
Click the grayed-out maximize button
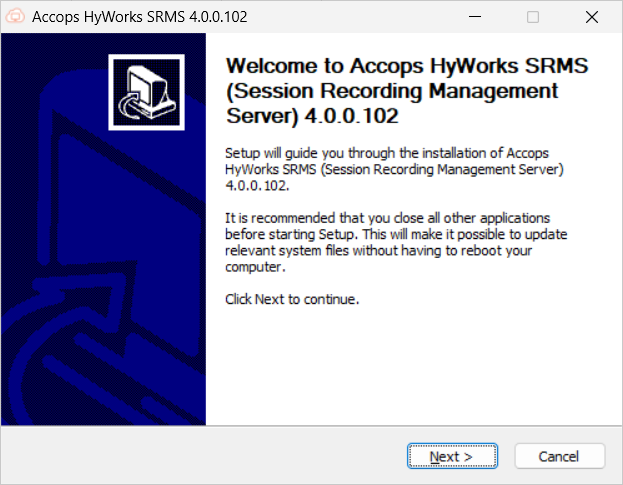click(532, 17)
